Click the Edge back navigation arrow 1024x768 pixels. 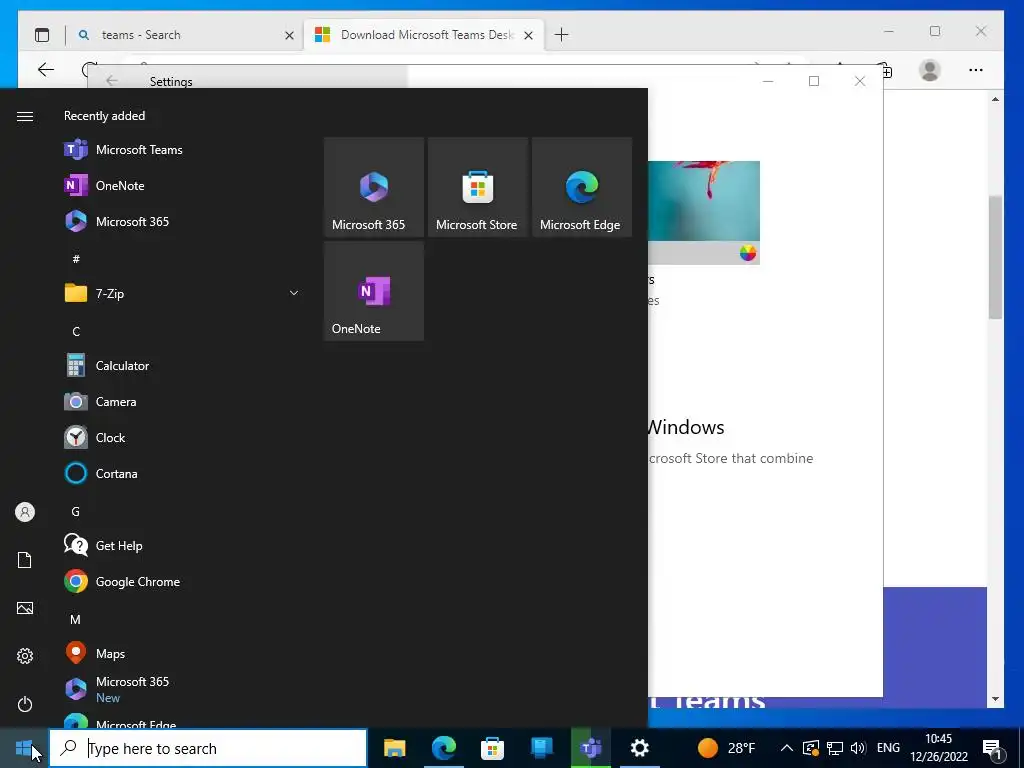[x=46, y=69]
